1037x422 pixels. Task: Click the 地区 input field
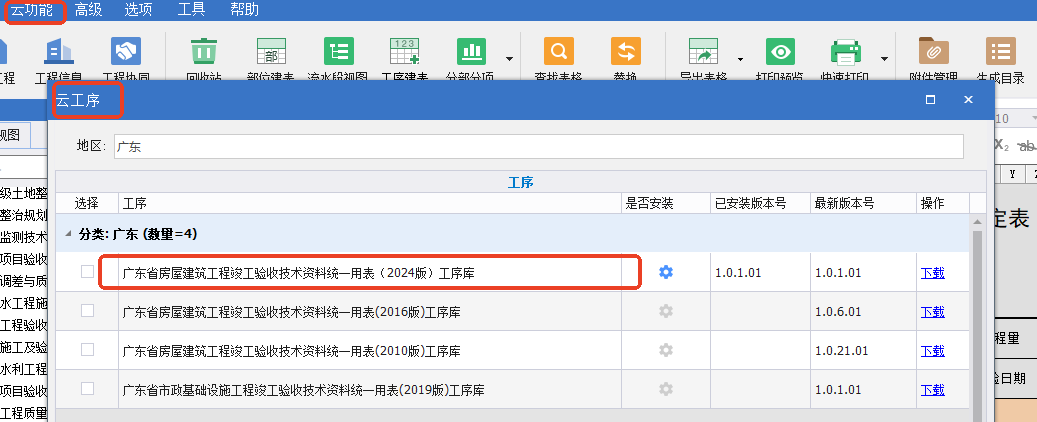[537, 146]
